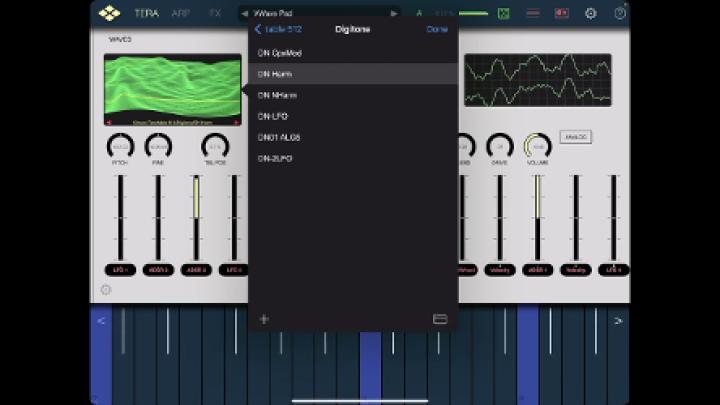Viewport: 720px width, 405px height.
Task: Open the Velocity mod source right of ADSR 1
Action: (576, 270)
